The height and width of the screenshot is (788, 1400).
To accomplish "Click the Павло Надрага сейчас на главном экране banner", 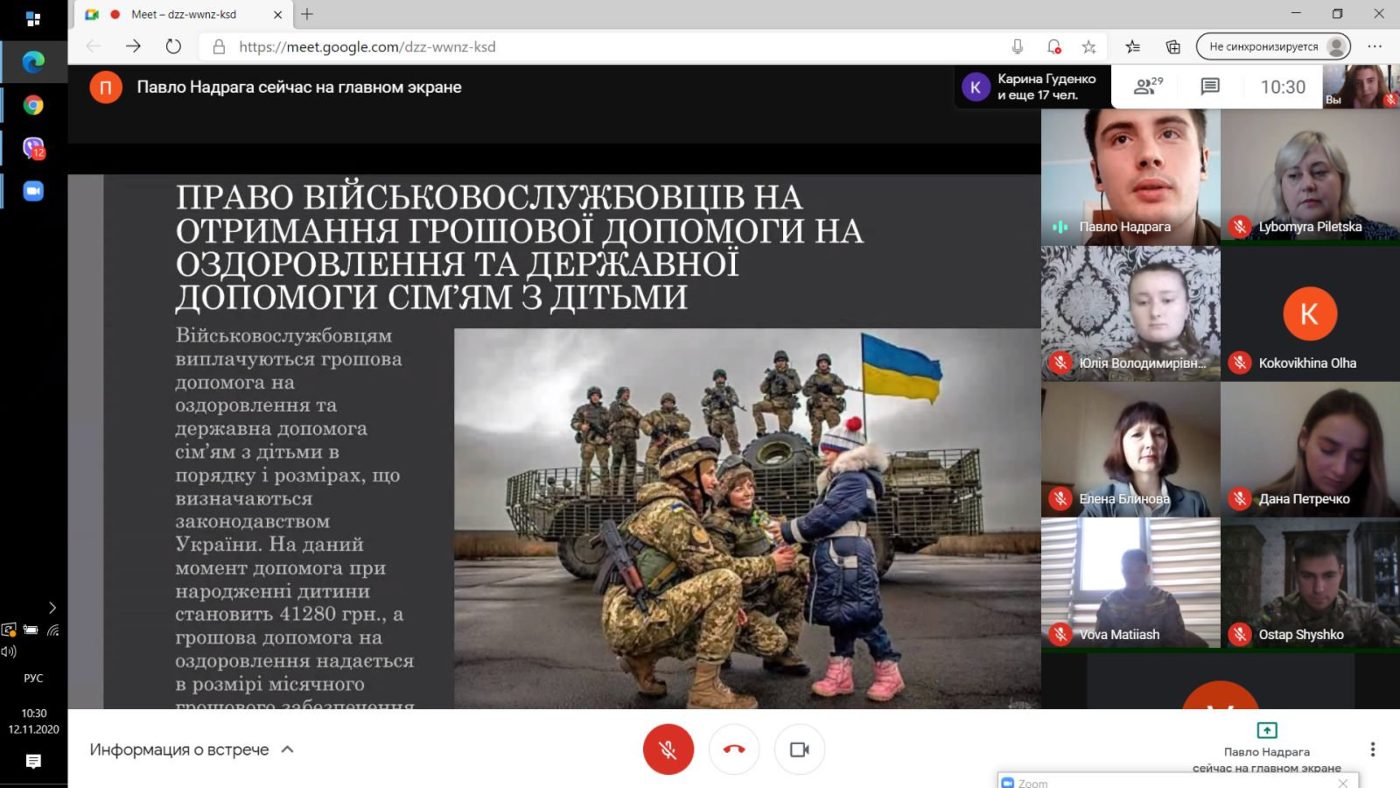I will pyautogui.click(x=299, y=87).
